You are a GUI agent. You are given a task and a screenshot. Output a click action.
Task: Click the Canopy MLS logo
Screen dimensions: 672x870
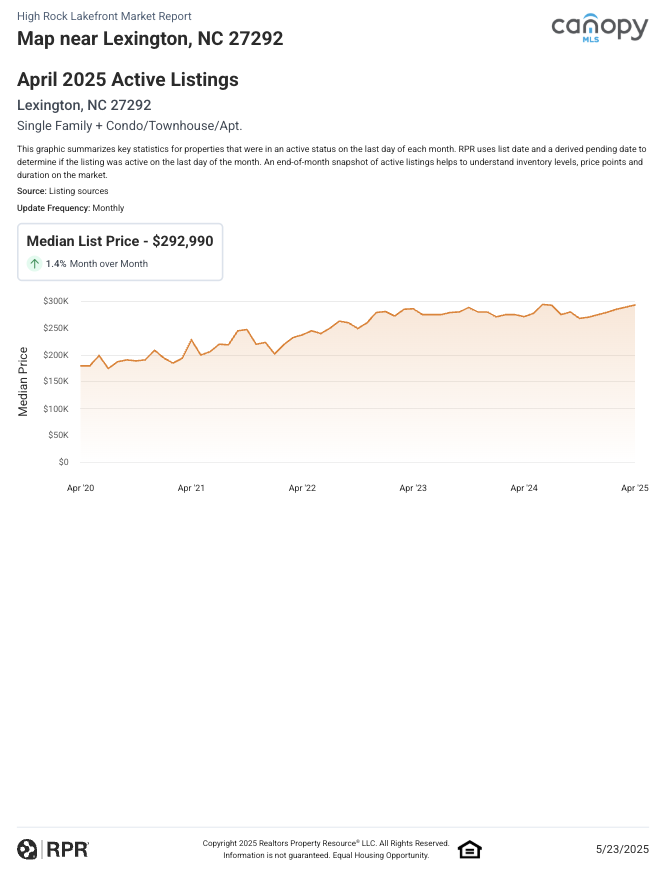[x=599, y=30]
